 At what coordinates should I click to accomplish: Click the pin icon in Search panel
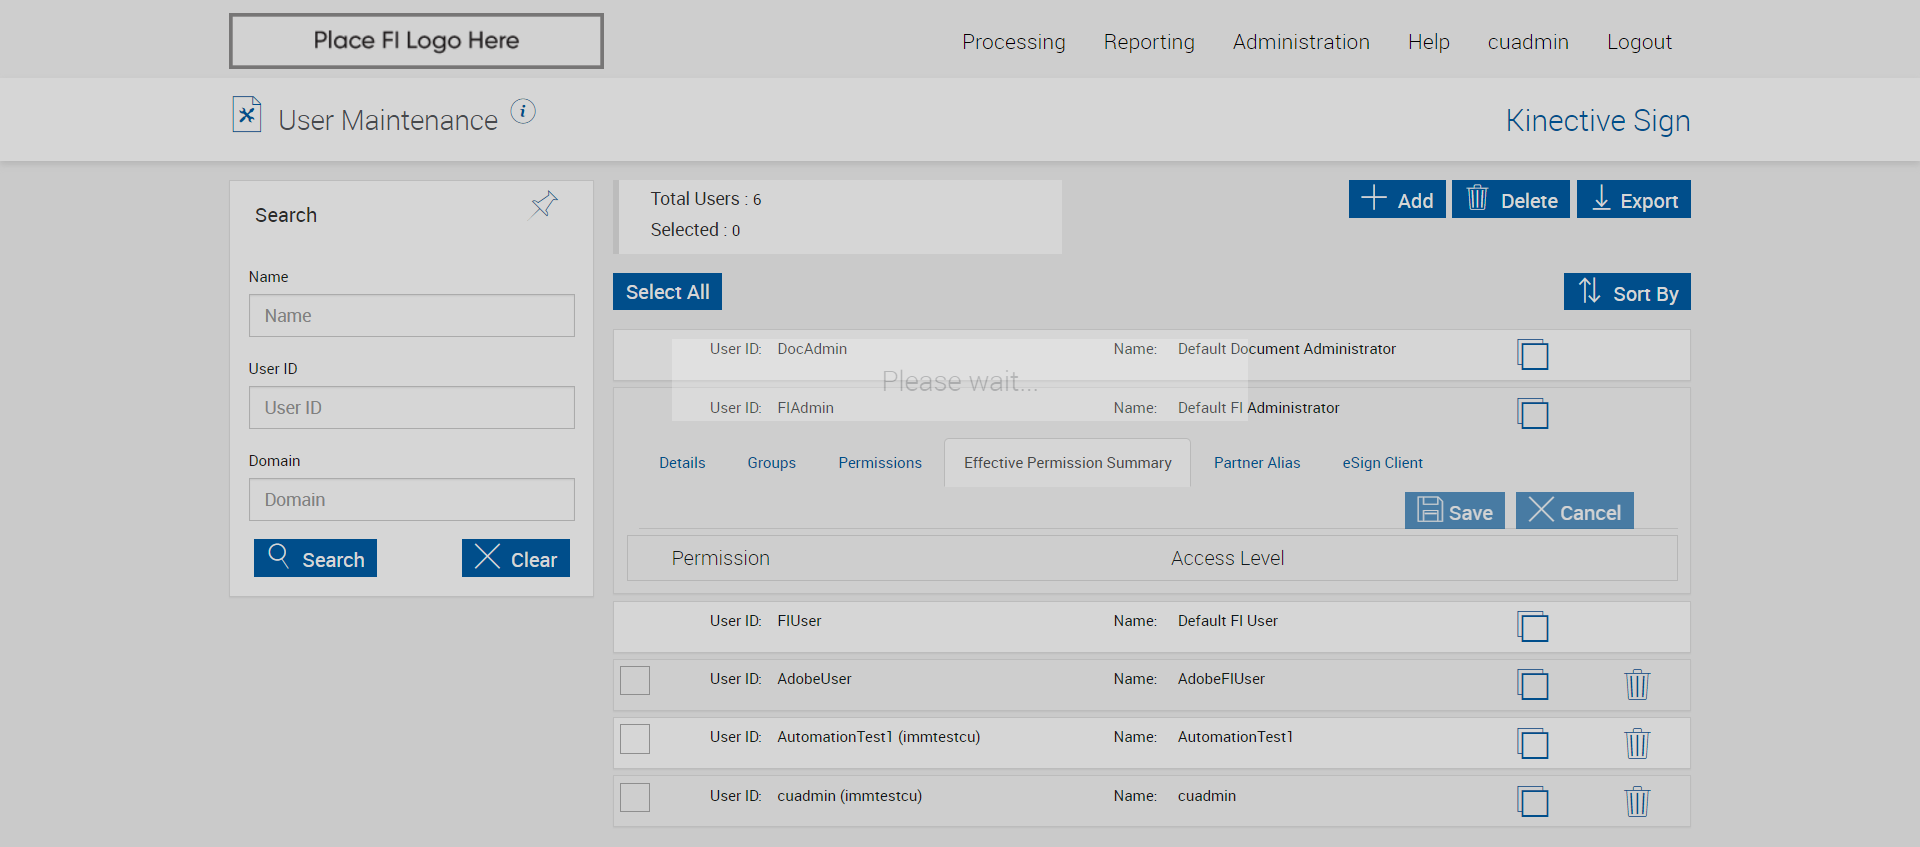coord(544,205)
